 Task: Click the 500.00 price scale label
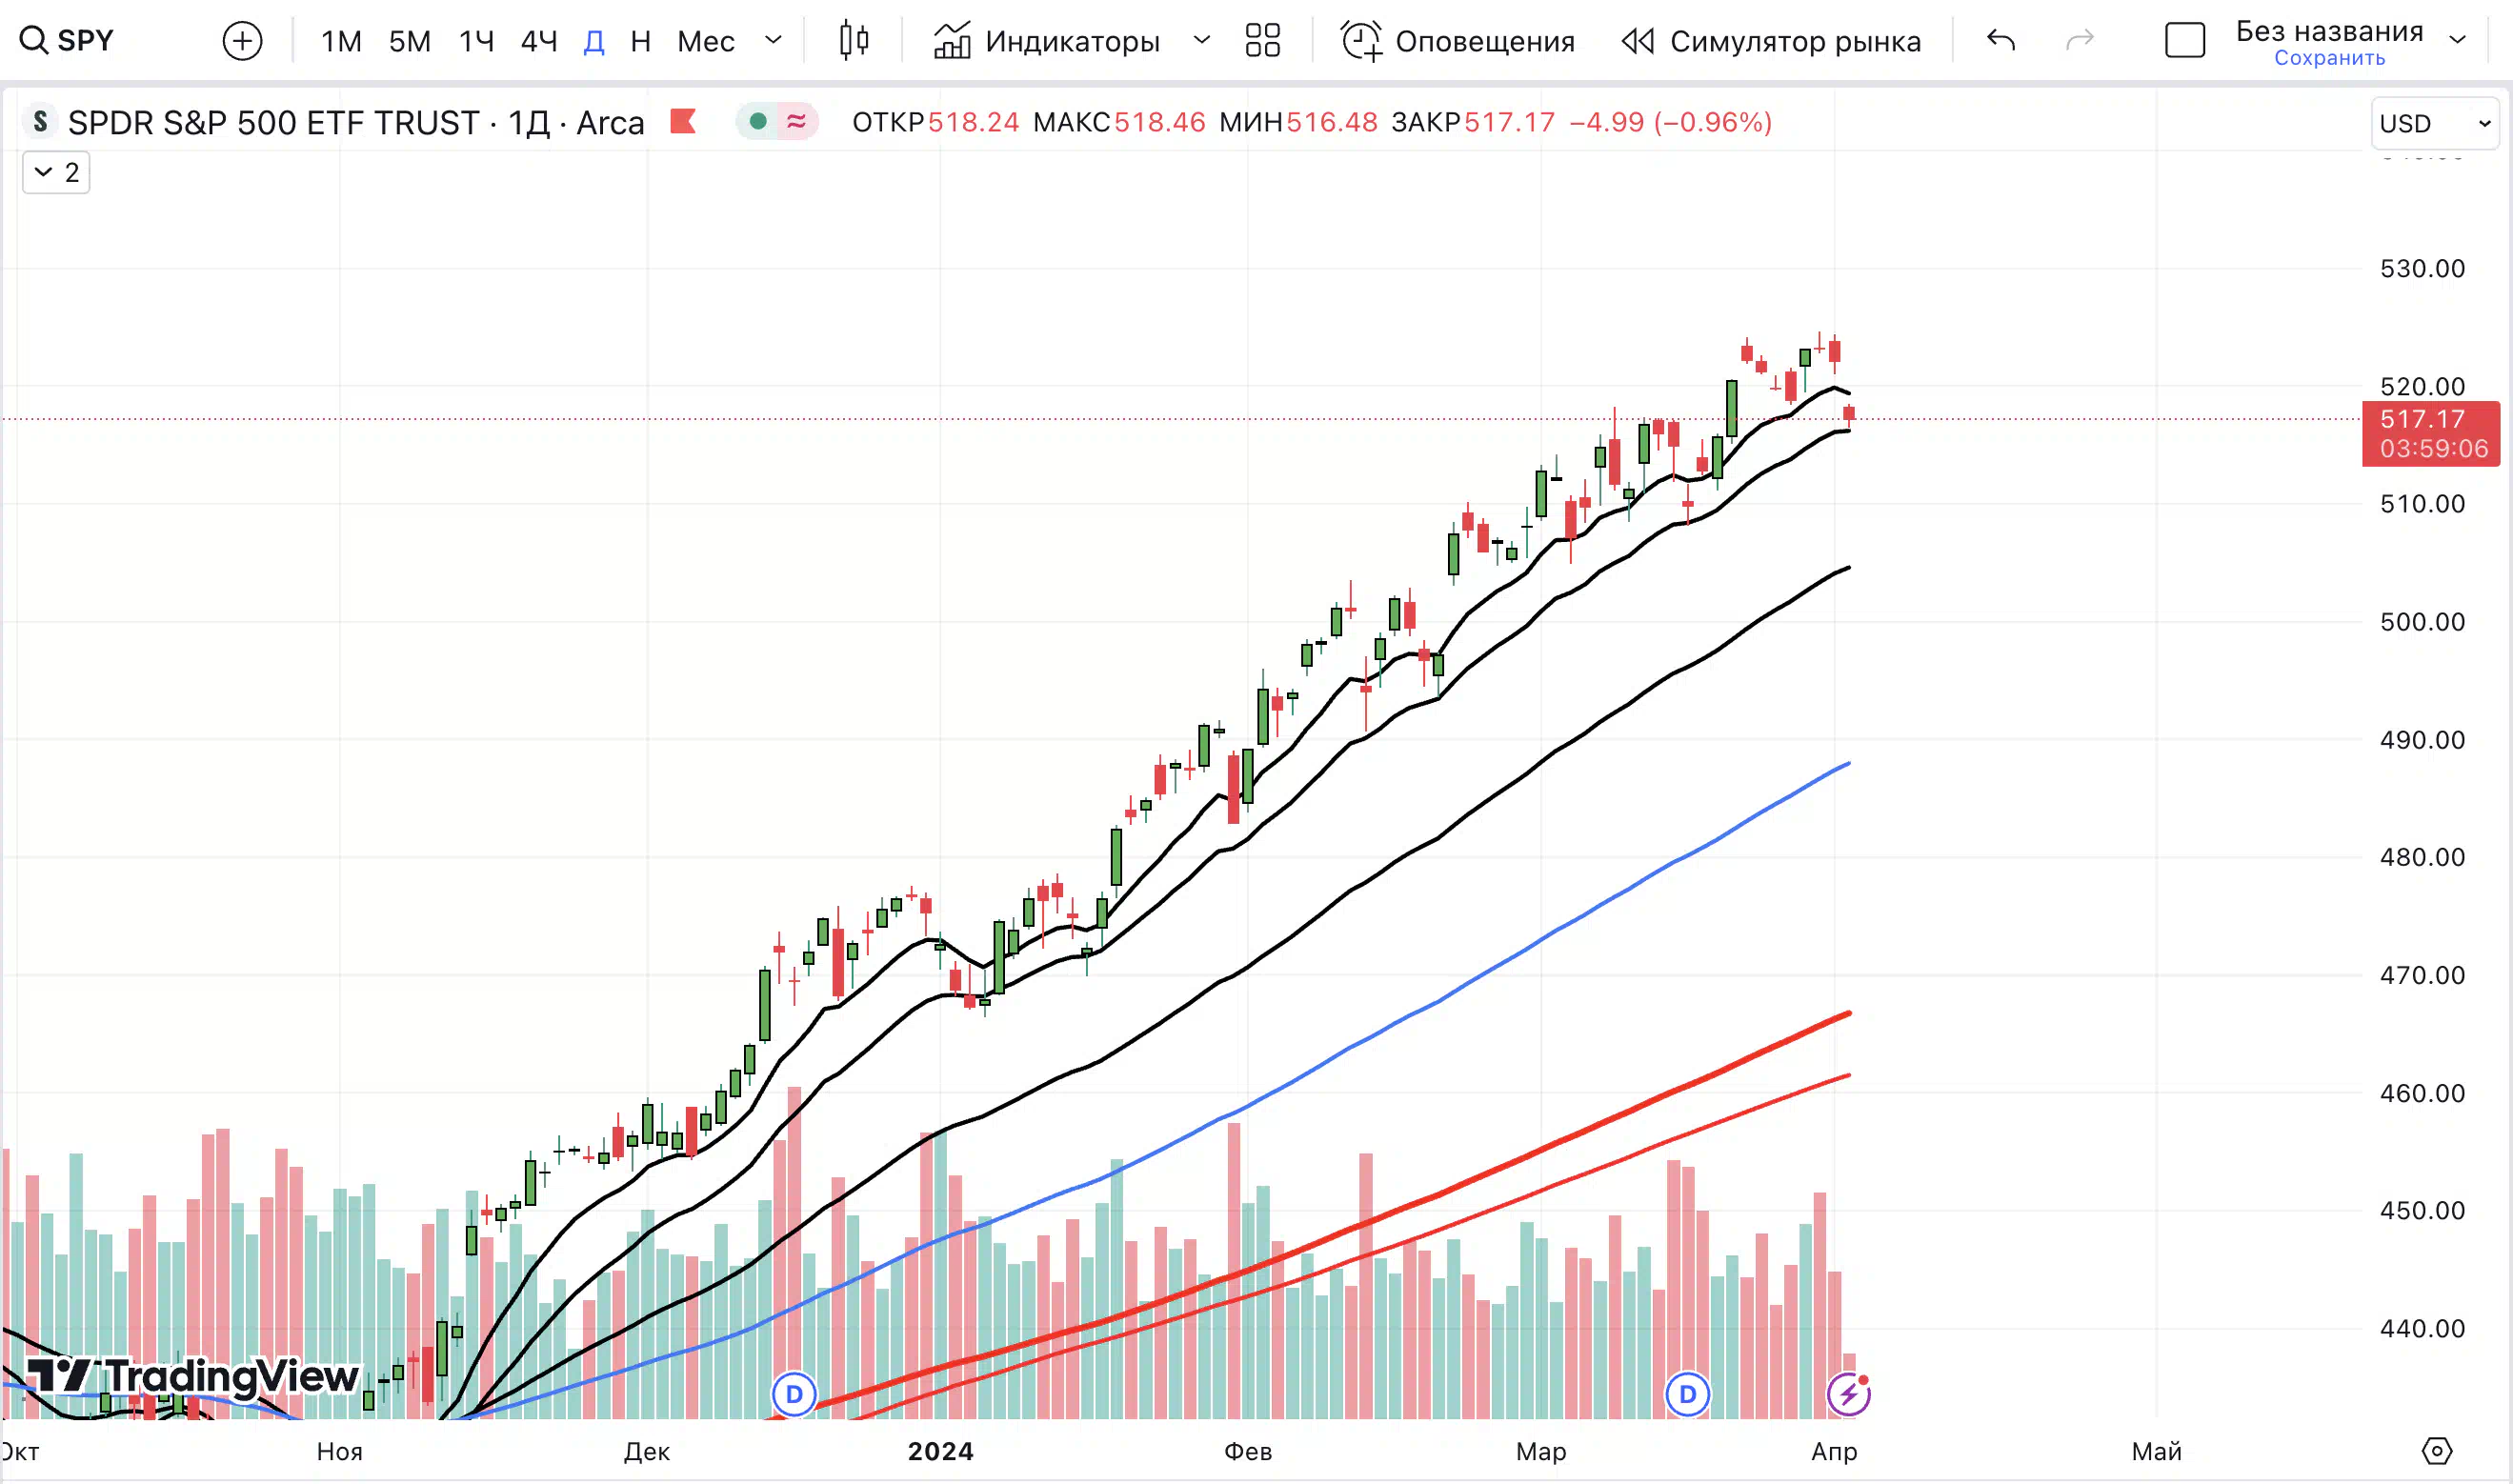coord(2422,621)
